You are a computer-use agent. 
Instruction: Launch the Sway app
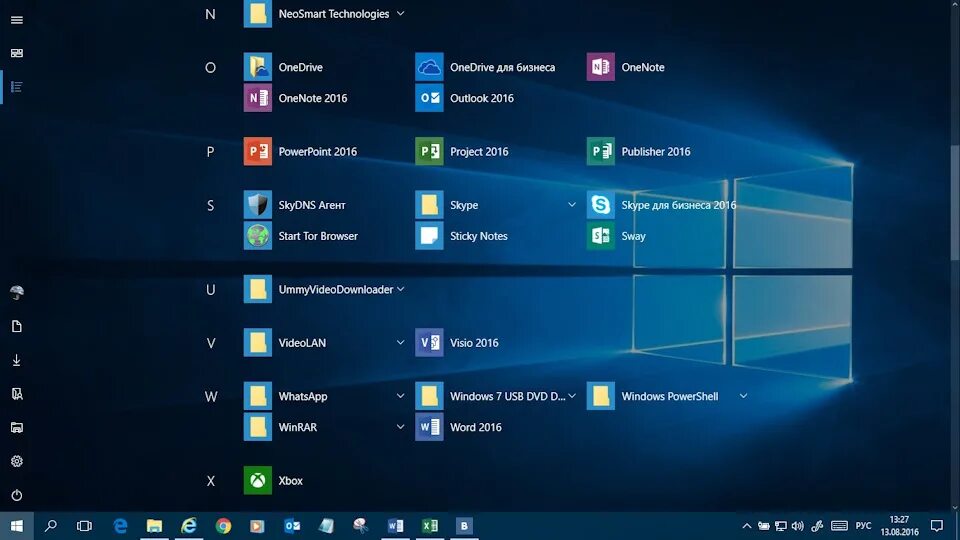click(617, 236)
